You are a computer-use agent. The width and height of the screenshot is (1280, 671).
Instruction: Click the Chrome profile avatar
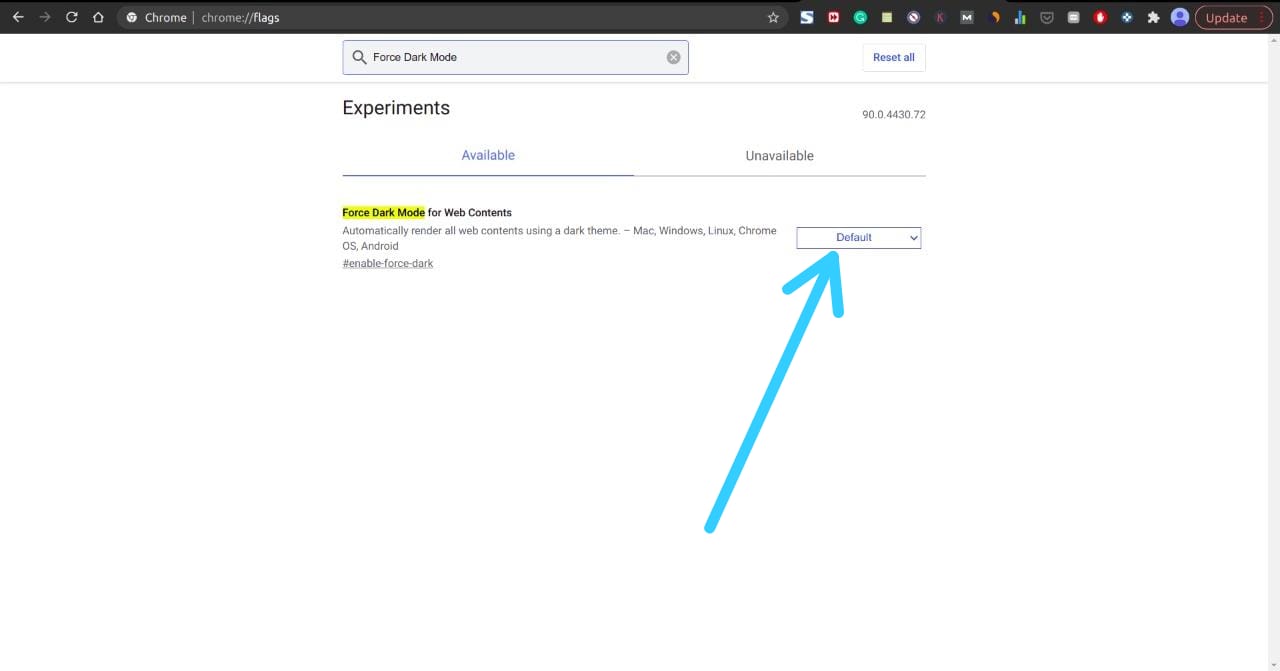click(x=1178, y=17)
